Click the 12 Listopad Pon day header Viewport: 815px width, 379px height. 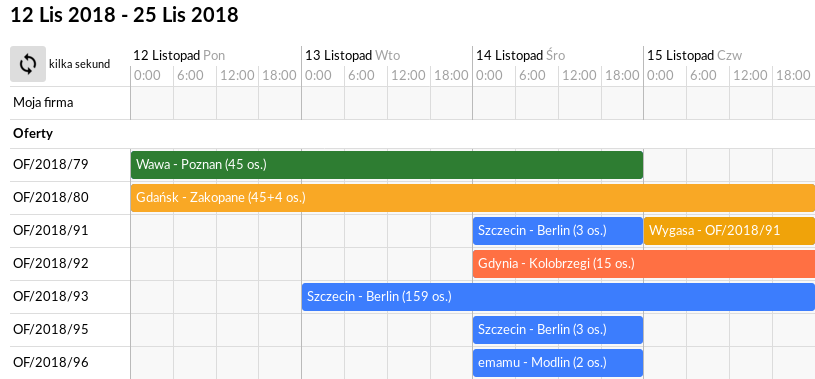[x=179, y=55]
